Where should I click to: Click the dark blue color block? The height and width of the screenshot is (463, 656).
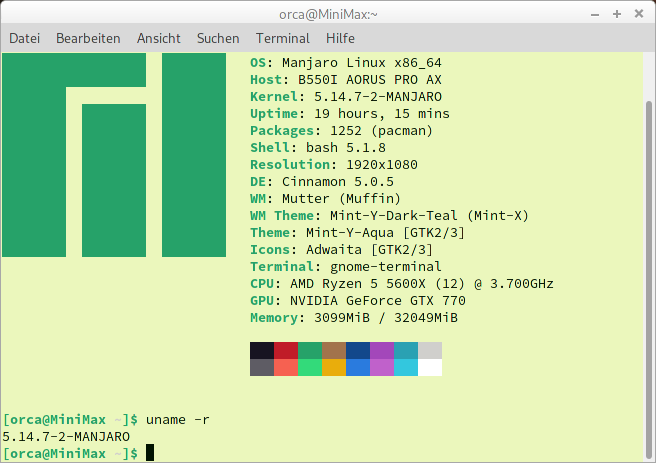[358, 350]
